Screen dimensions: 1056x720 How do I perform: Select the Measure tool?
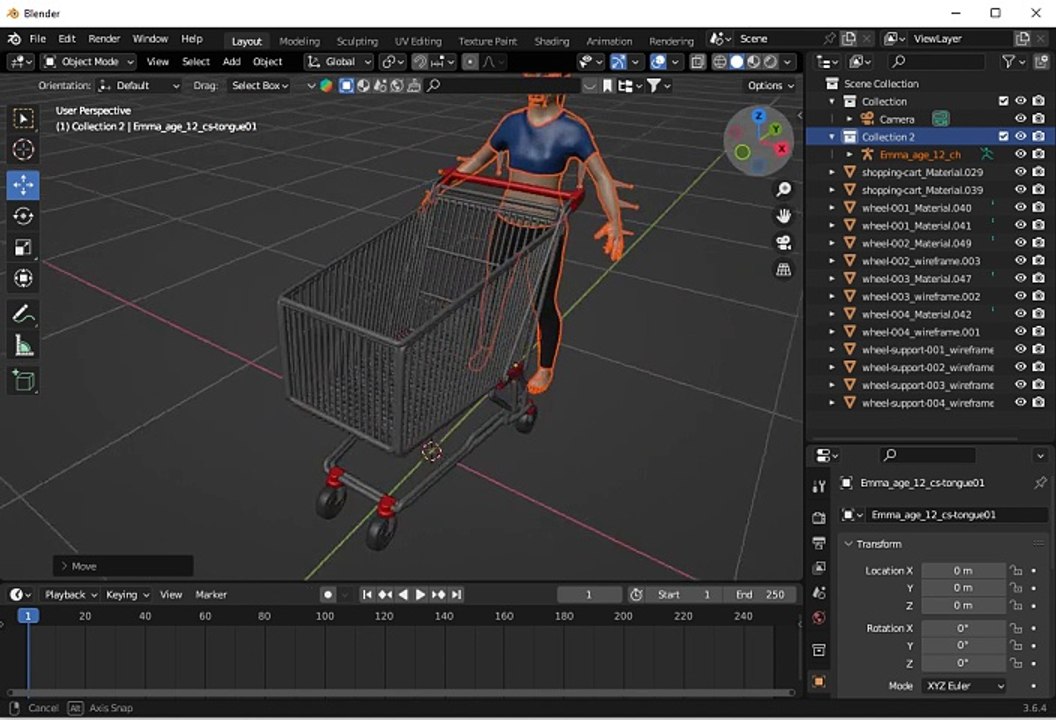point(24,346)
